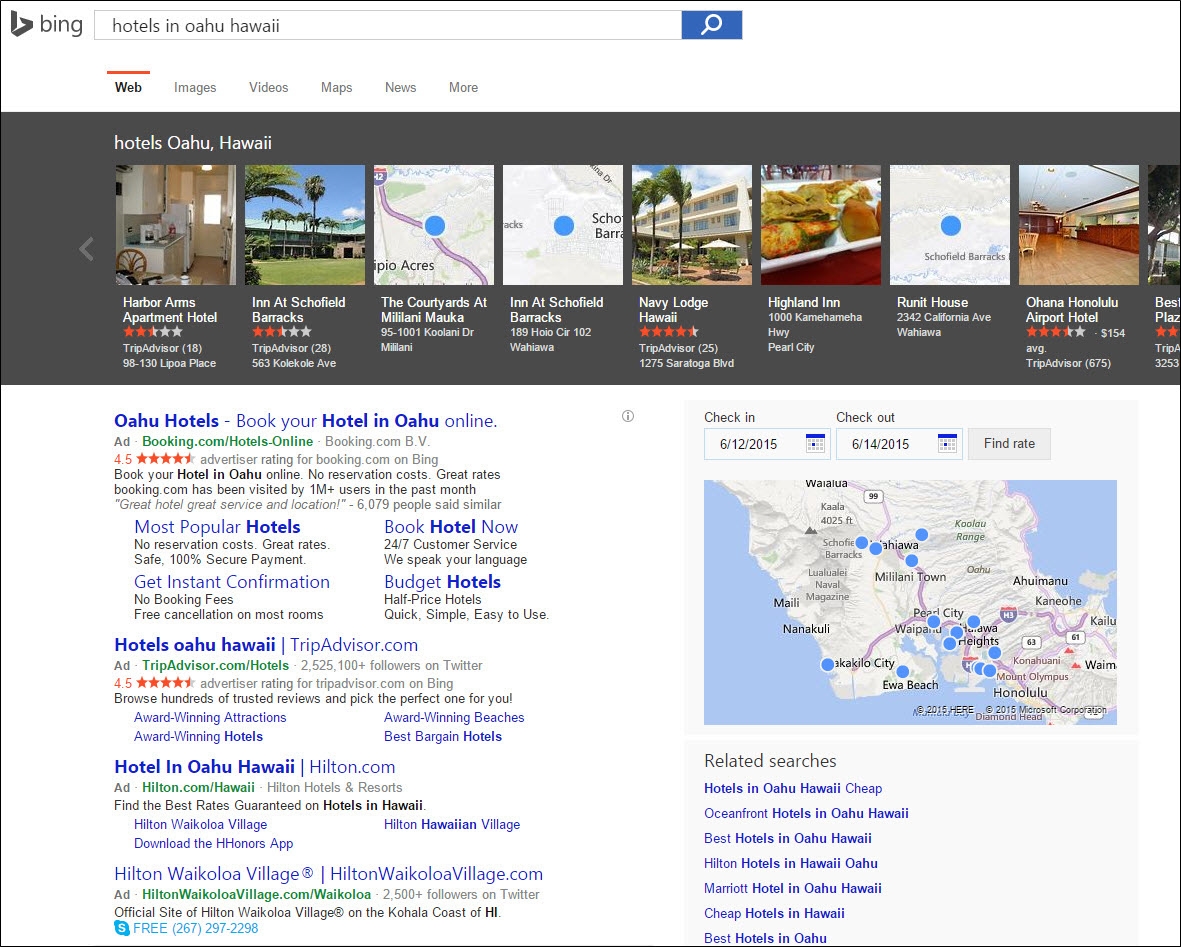Click the Most Popular Hotels sitelink

click(x=217, y=527)
